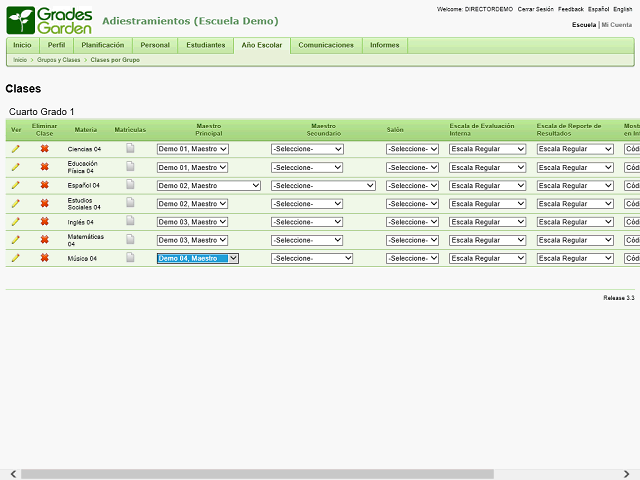Viewport: 640px width, 480px height.
Task: Delete the Español 04 class with red X
Action: (x=44, y=185)
